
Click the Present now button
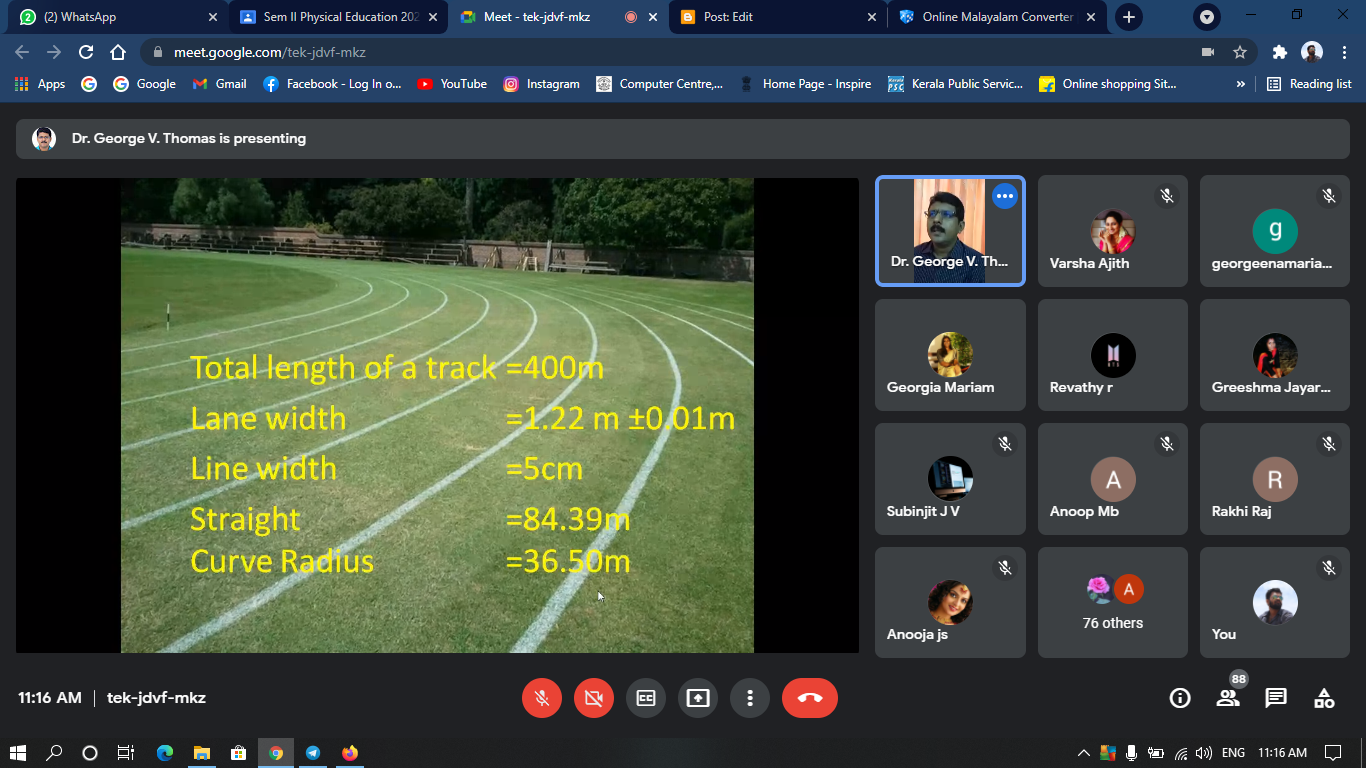pyautogui.click(x=698, y=698)
